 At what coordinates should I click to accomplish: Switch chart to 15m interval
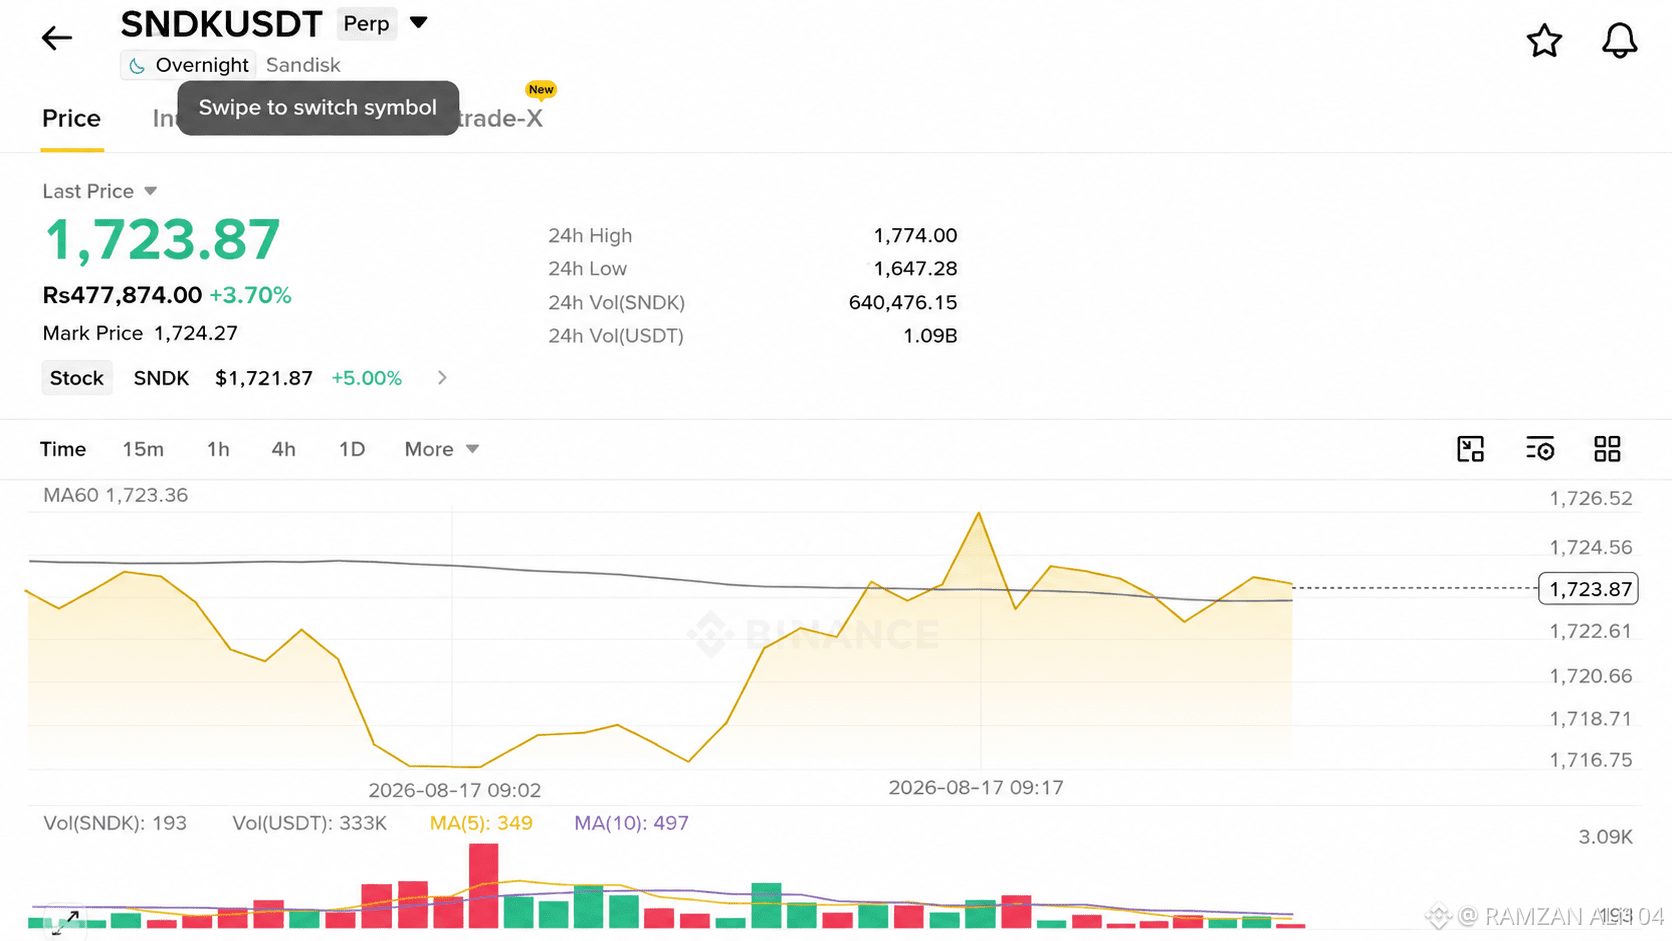(143, 449)
